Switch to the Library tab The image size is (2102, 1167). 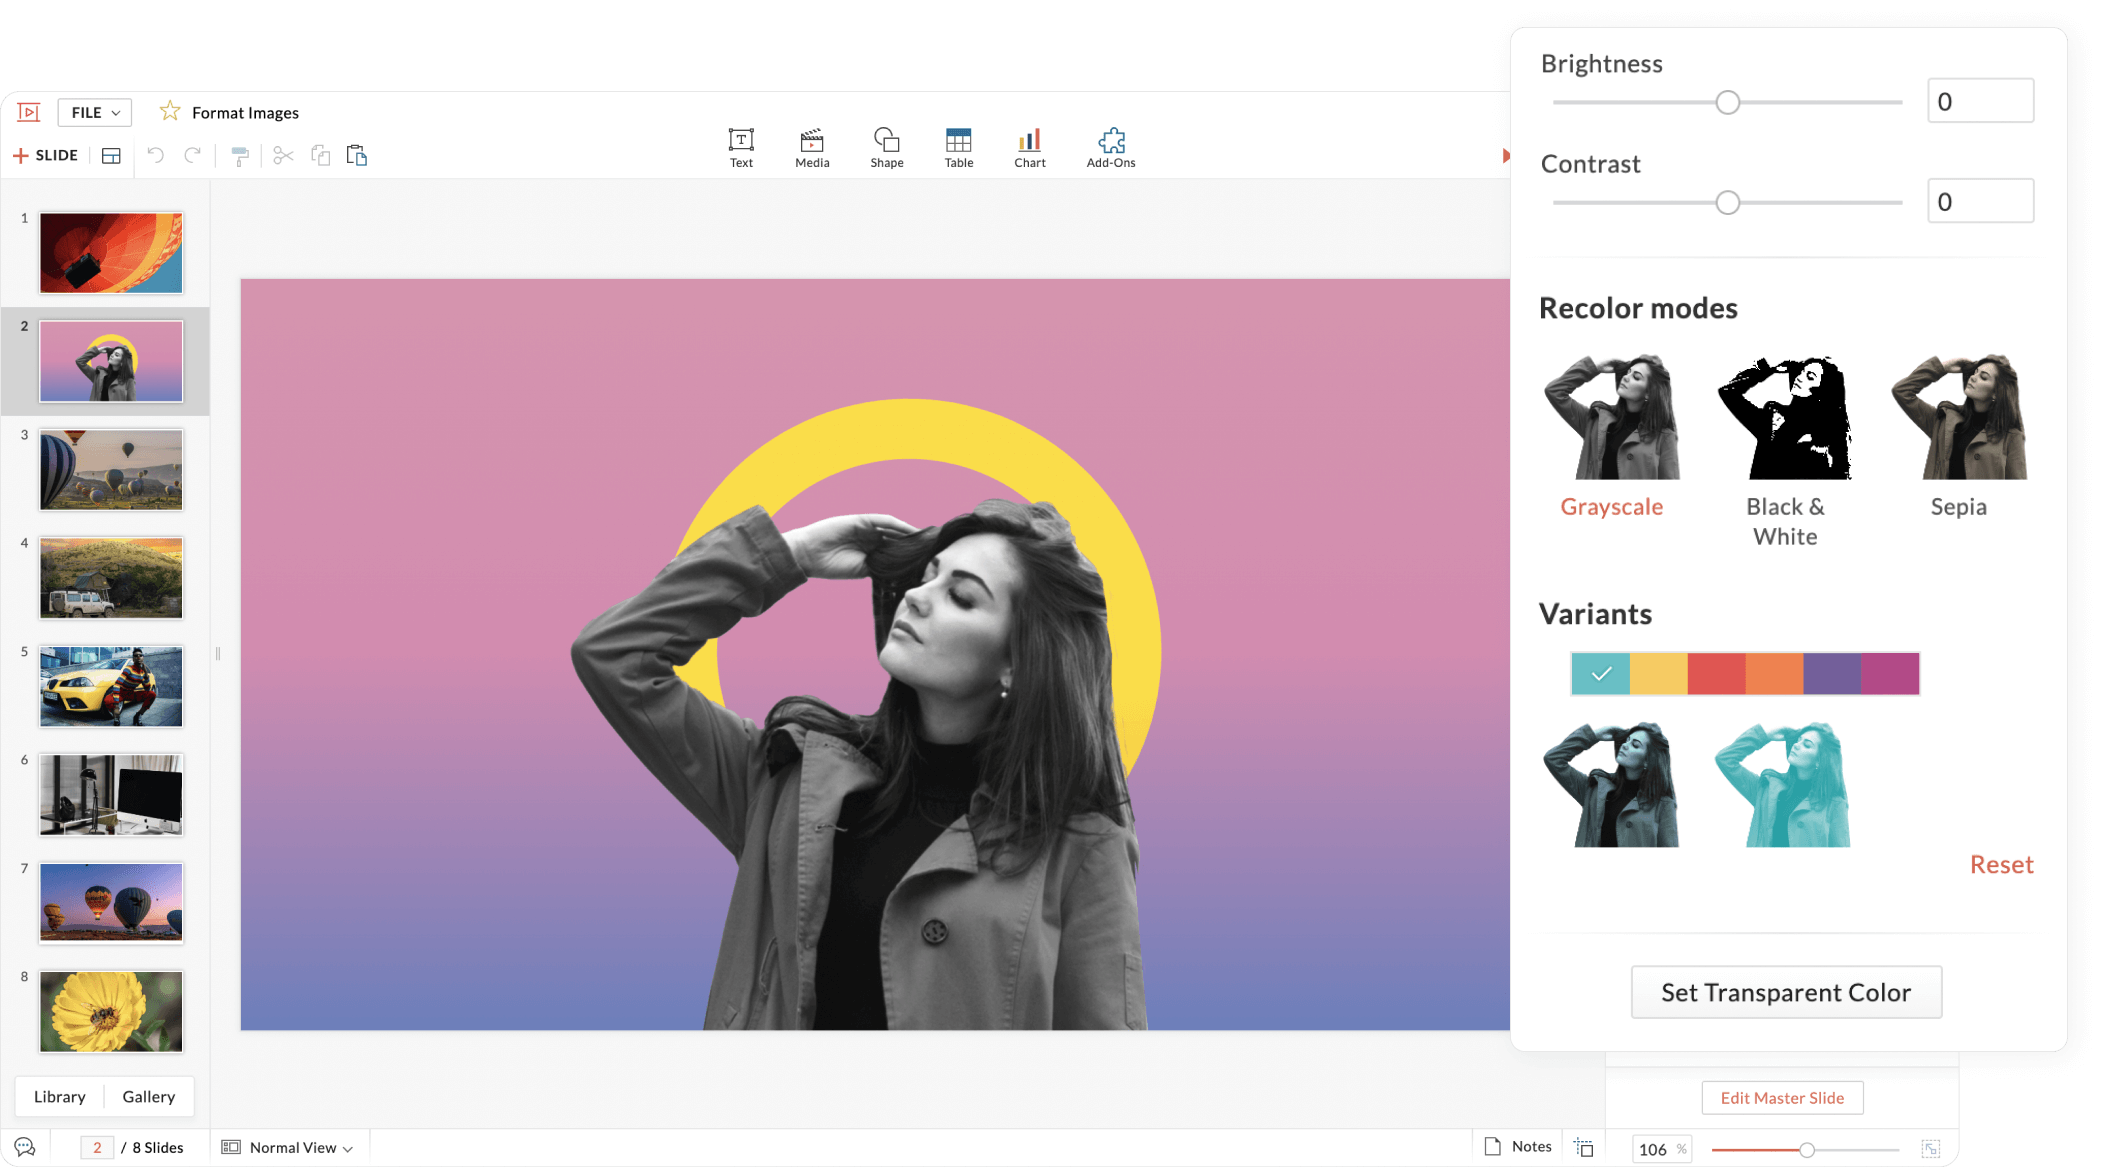point(60,1097)
